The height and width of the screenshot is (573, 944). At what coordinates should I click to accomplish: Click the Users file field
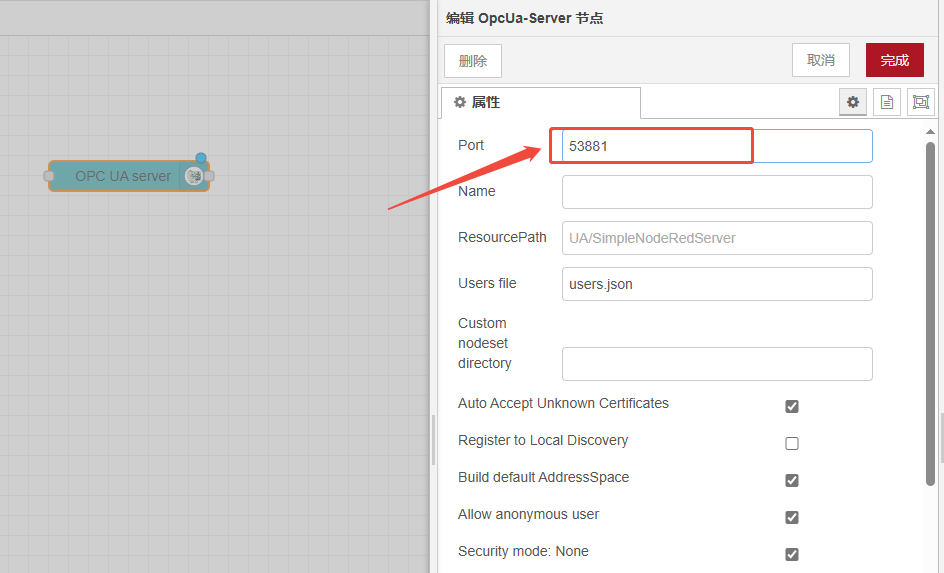(716, 284)
